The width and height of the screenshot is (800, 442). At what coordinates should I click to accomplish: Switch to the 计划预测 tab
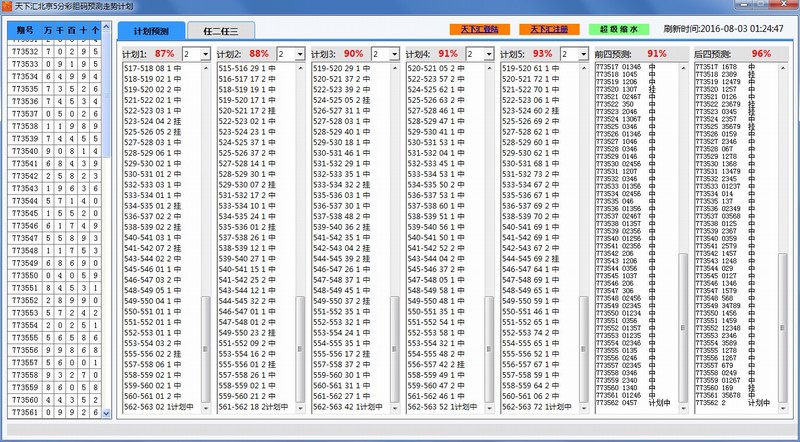[x=150, y=32]
